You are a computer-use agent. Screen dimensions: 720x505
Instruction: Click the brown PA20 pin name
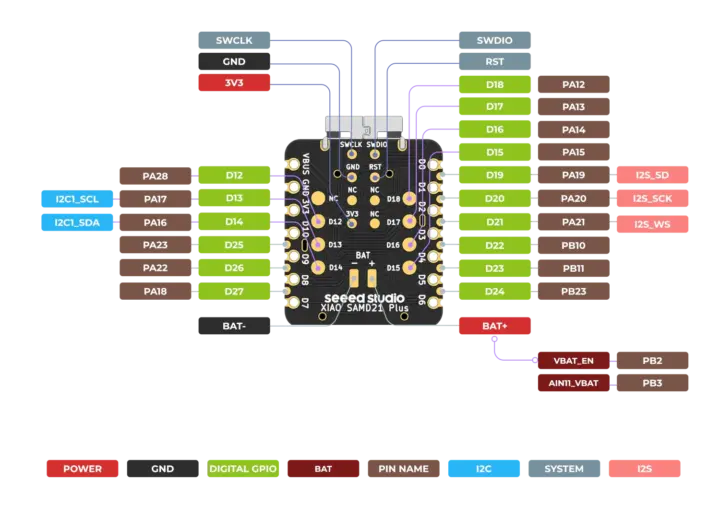pos(574,198)
